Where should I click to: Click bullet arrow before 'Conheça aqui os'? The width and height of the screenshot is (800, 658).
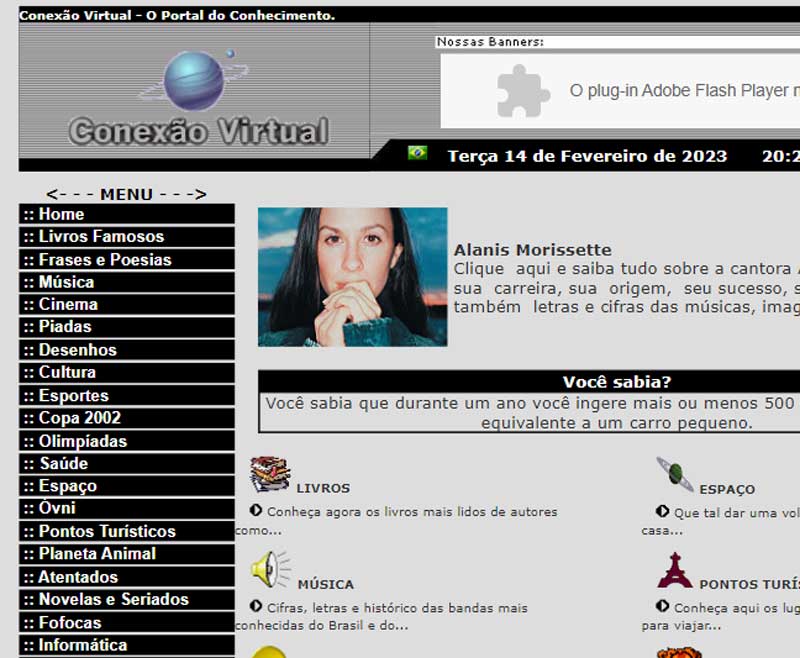click(662, 606)
